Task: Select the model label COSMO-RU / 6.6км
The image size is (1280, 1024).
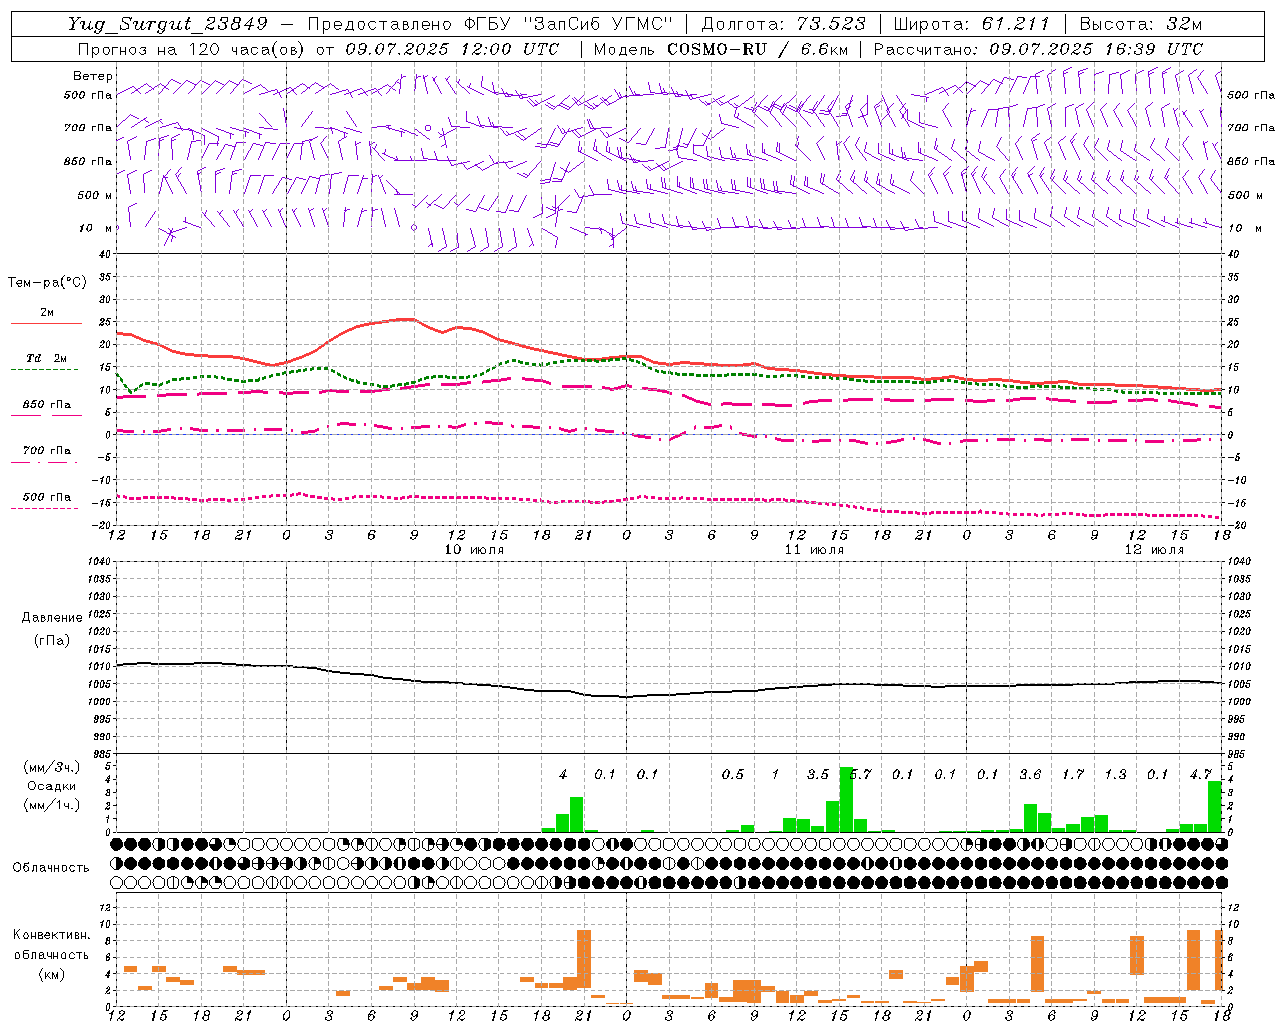Action: (757, 49)
